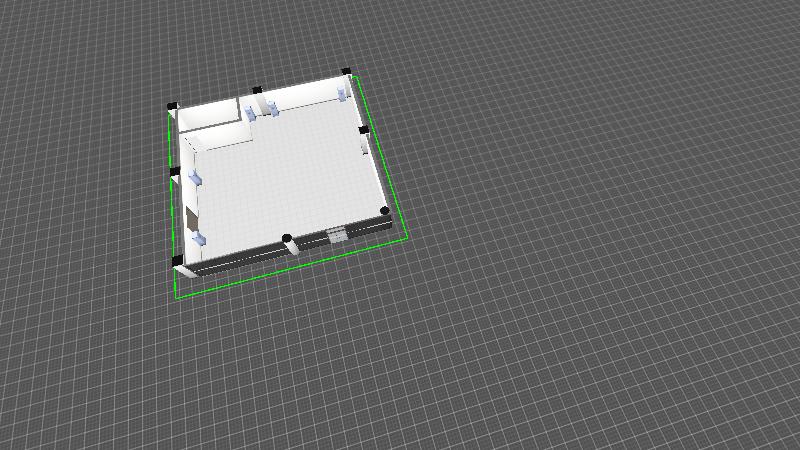Select the black handle at top-left wall corner
Image resolution: width=800 pixels, height=450 pixels.
pos(172,105)
